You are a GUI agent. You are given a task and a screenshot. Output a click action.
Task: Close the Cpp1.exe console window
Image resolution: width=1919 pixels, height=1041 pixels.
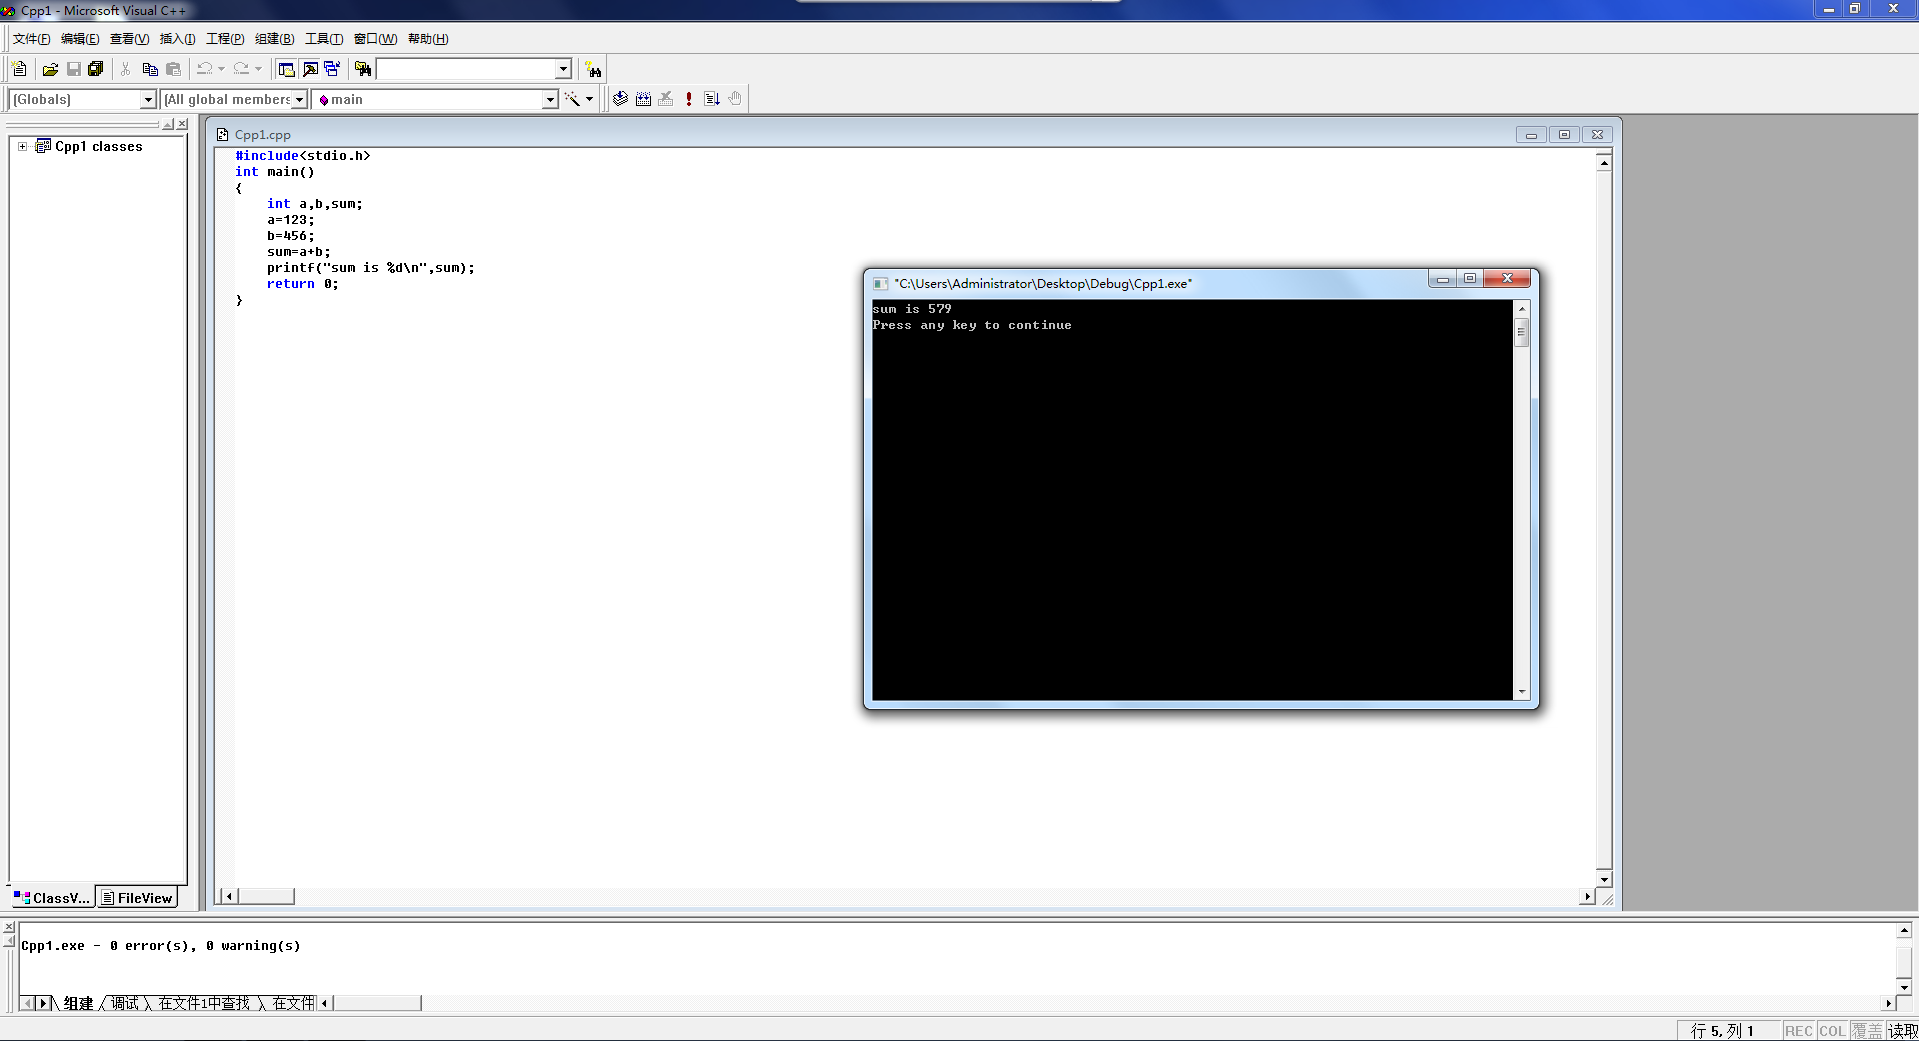(x=1507, y=279)
